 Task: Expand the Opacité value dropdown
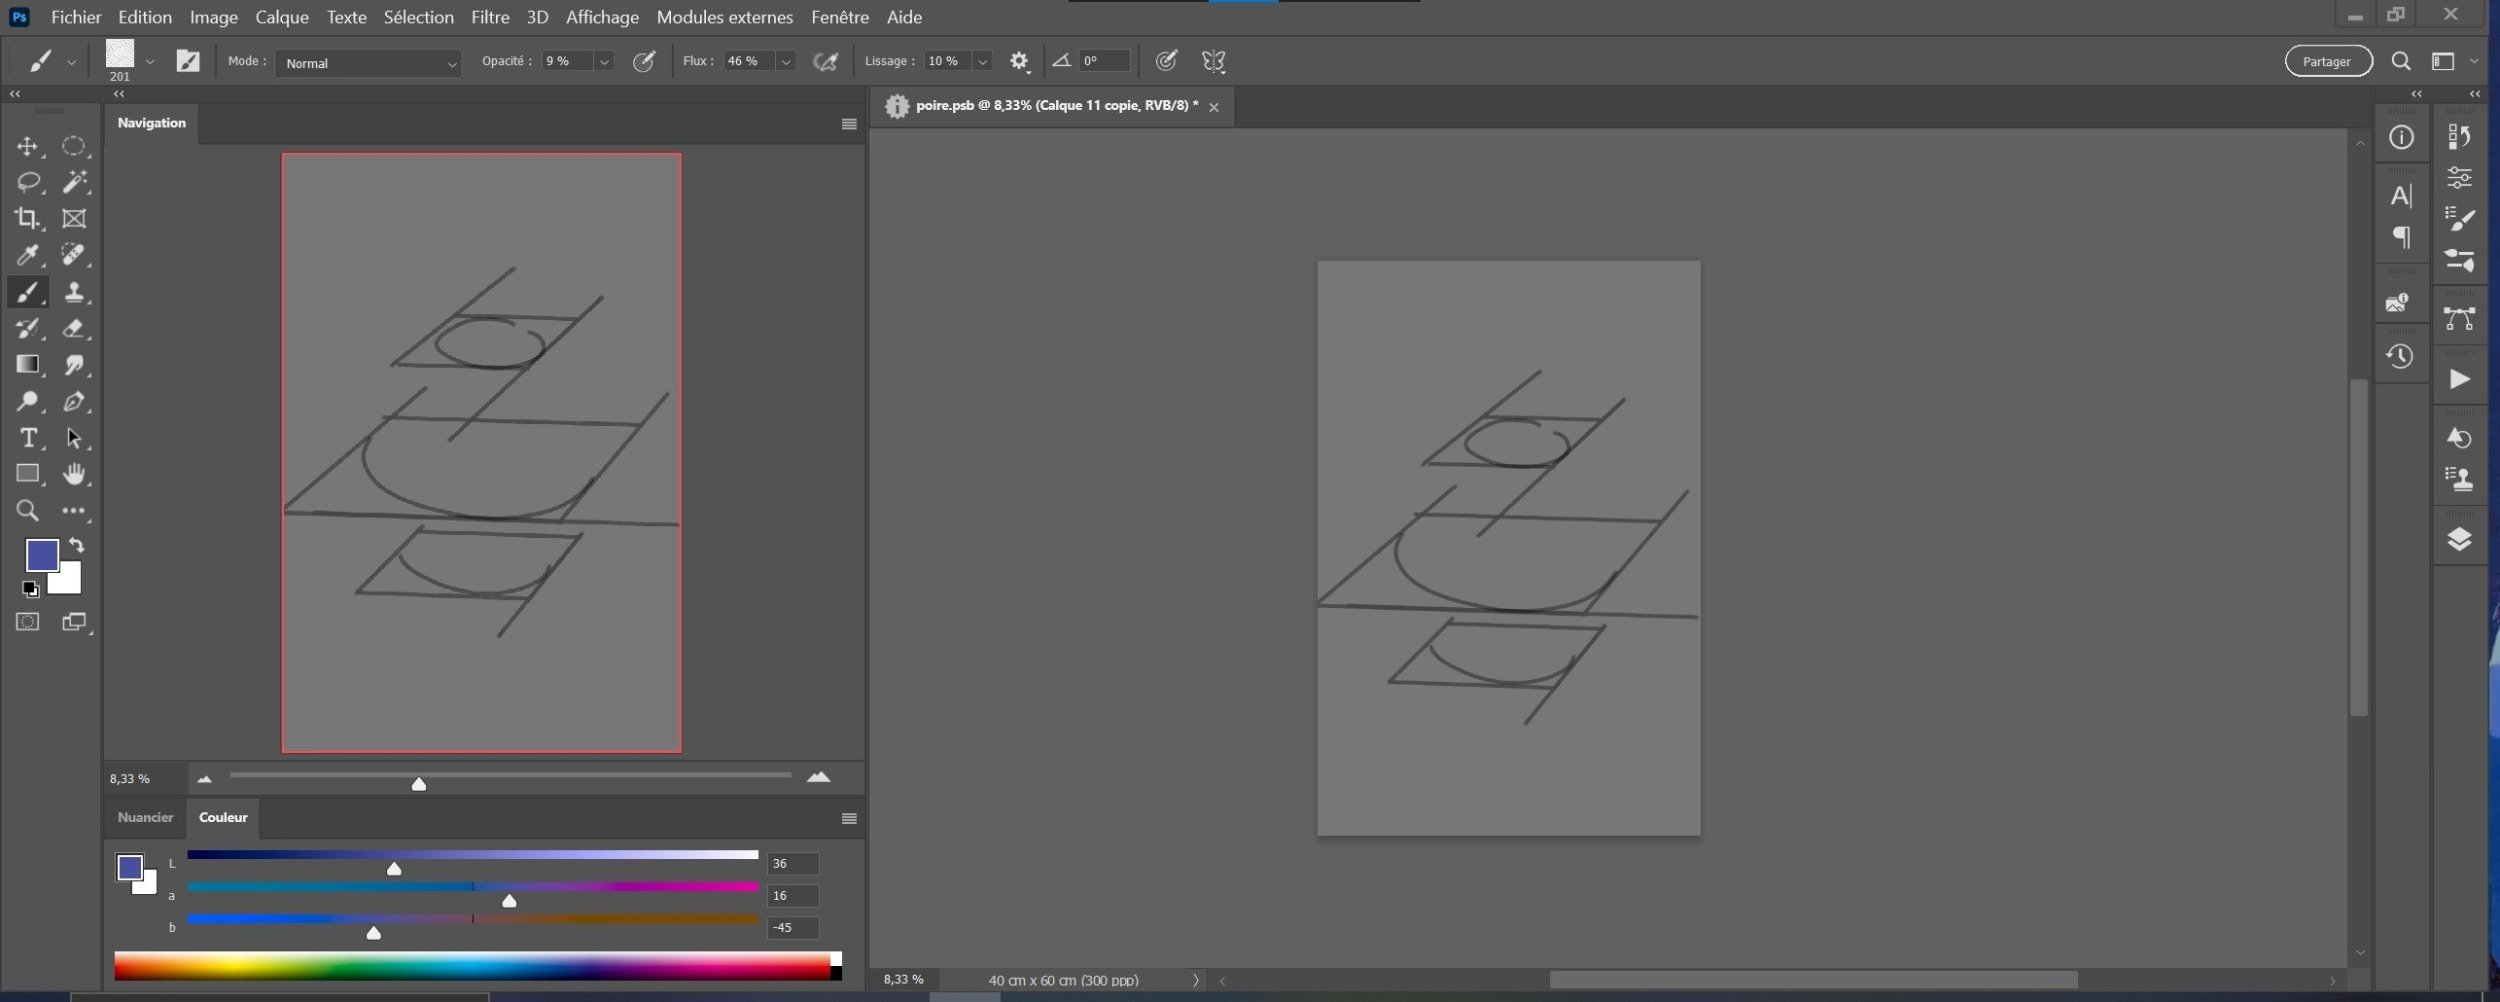pos(604,62)
